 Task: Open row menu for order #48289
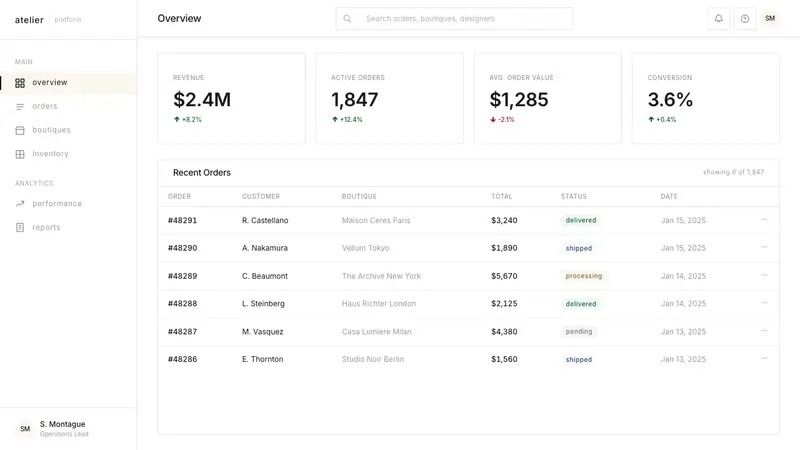(x=764, y=275)
